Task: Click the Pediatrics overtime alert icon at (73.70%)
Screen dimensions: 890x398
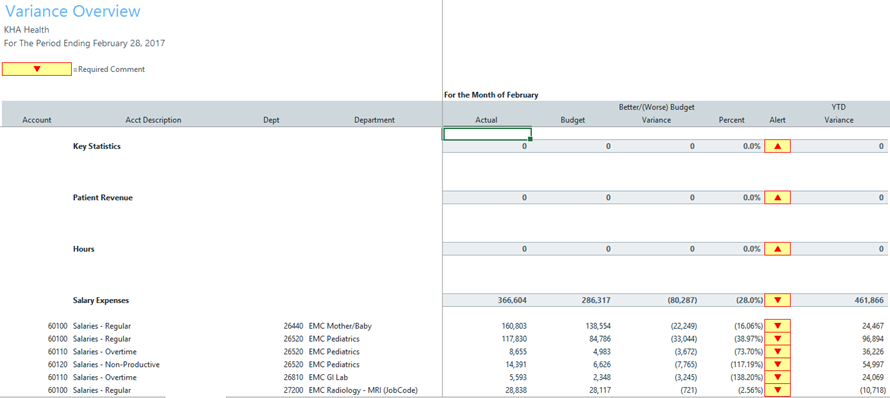Action: (x=778, y=351)
